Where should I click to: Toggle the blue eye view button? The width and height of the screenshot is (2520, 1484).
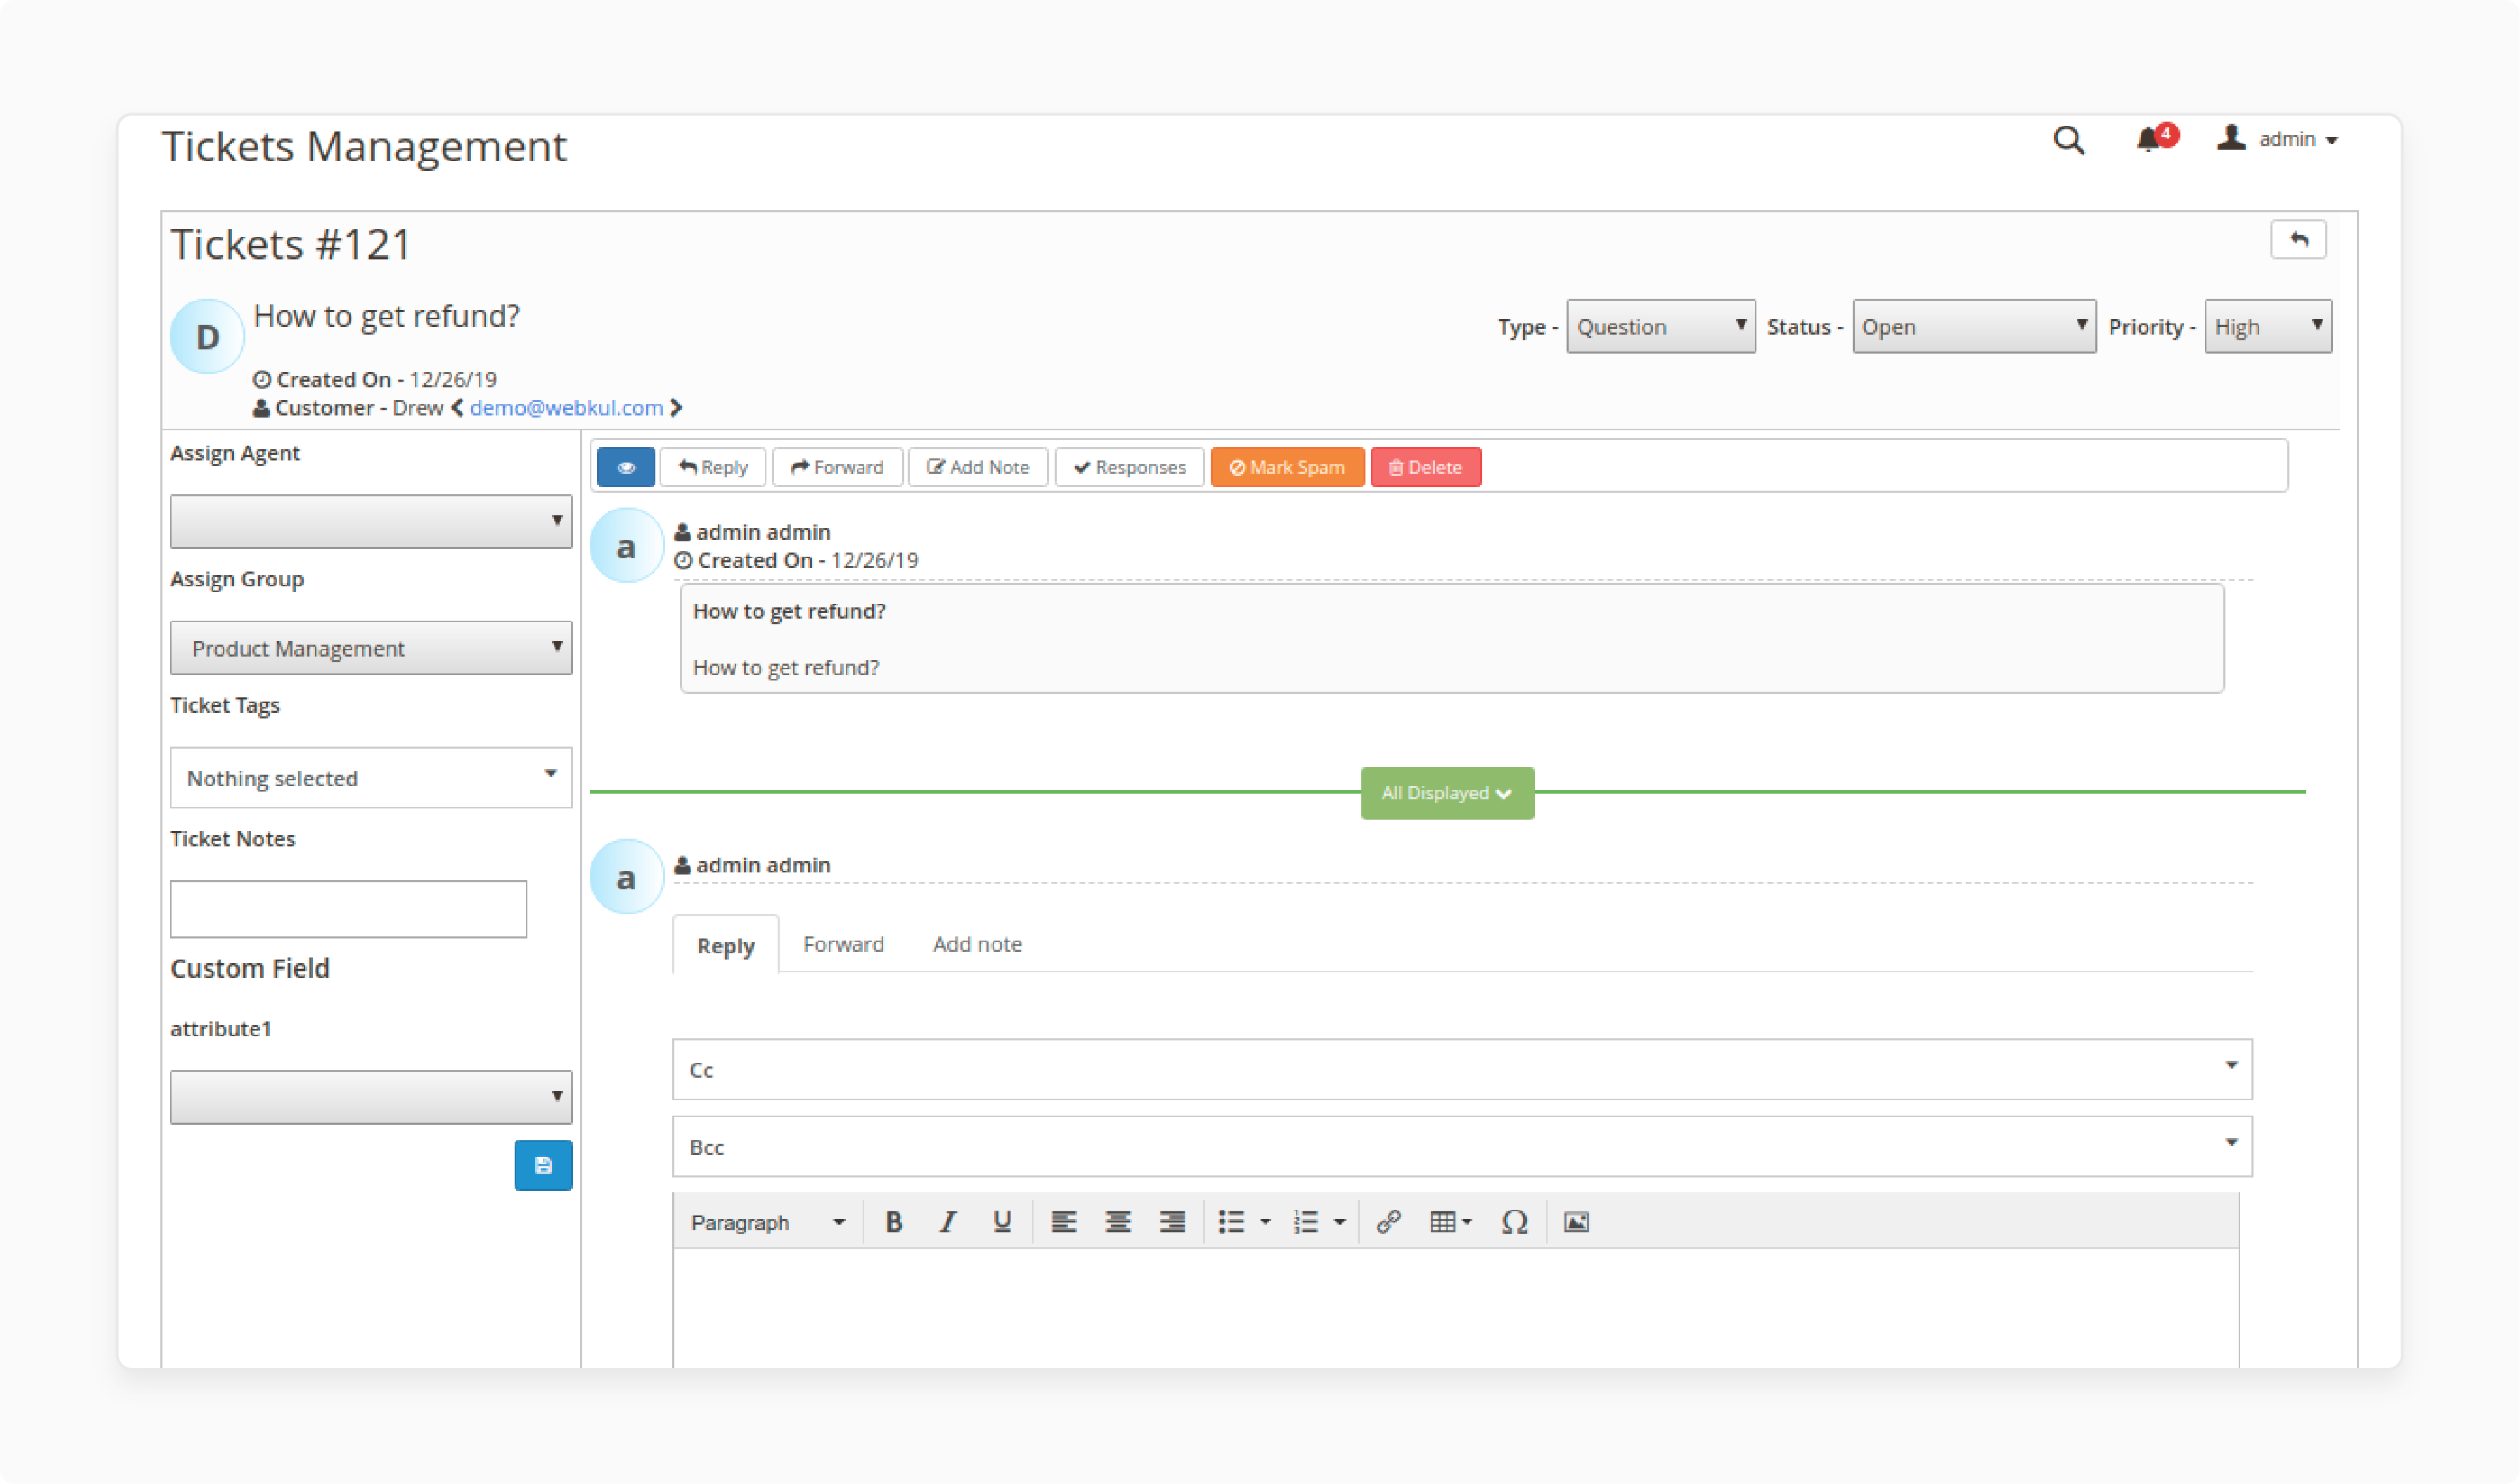pyautogui.click(x=626, y=467)
